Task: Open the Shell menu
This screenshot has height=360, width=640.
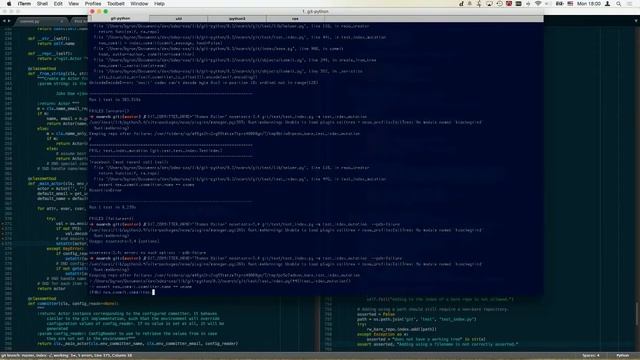Action: [x=42, y=4]
